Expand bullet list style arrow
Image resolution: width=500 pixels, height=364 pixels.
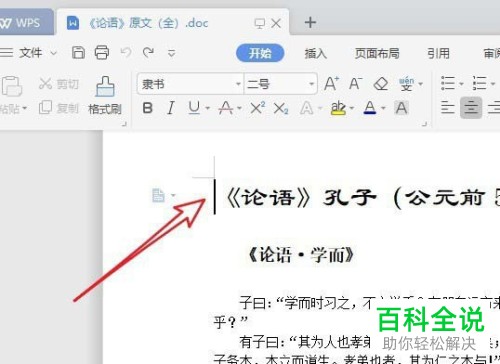tap(461, 84)
